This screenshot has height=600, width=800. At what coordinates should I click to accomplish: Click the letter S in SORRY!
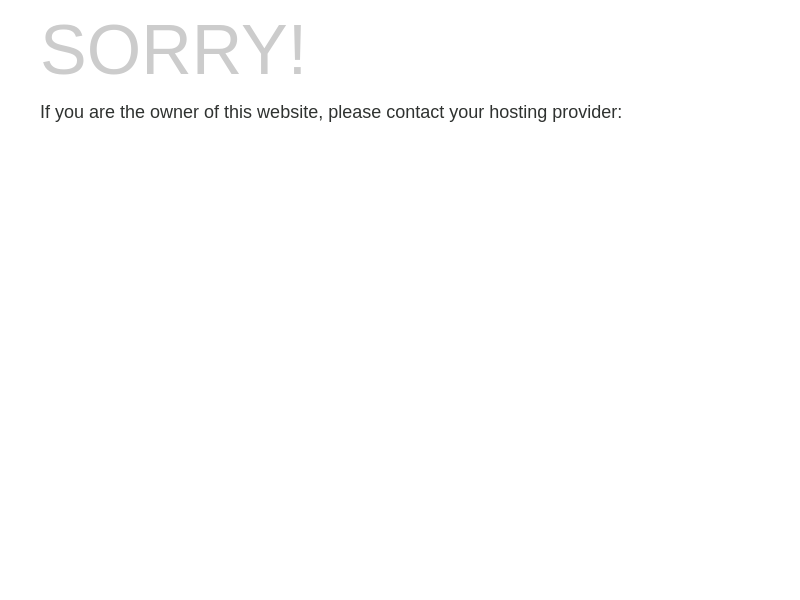click(63, 49)
